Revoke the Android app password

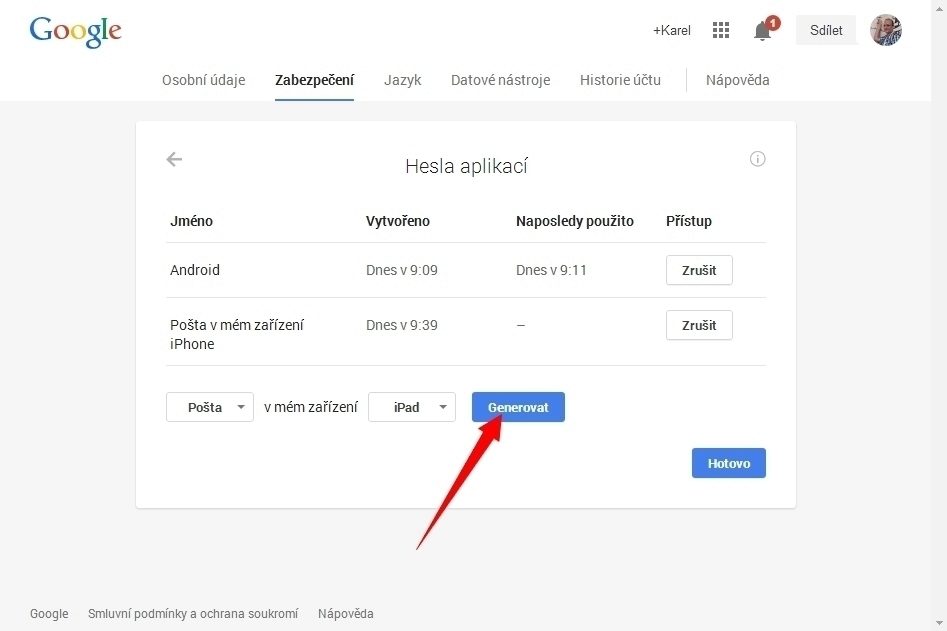point(699,270)
